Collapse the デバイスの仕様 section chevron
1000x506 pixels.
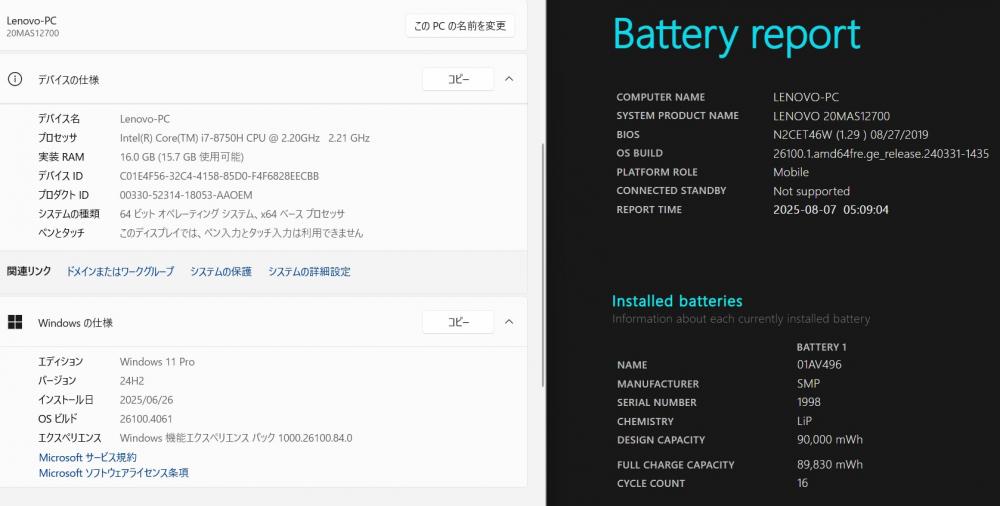[509, 79]
